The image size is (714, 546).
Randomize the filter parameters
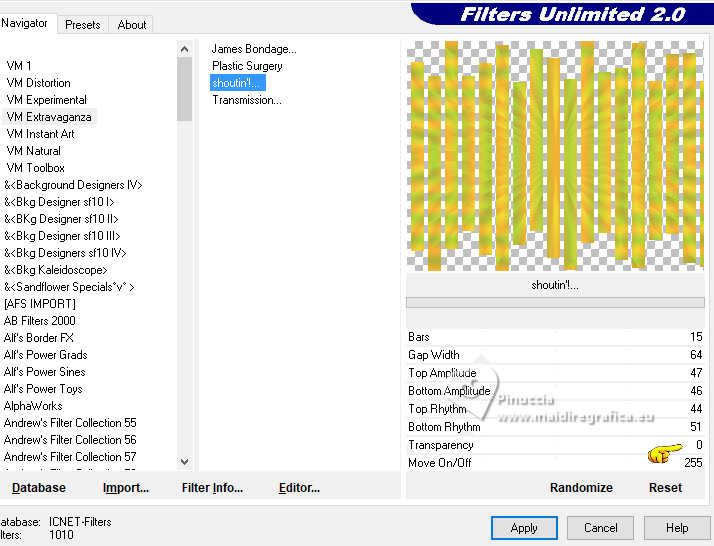[581, 488]
